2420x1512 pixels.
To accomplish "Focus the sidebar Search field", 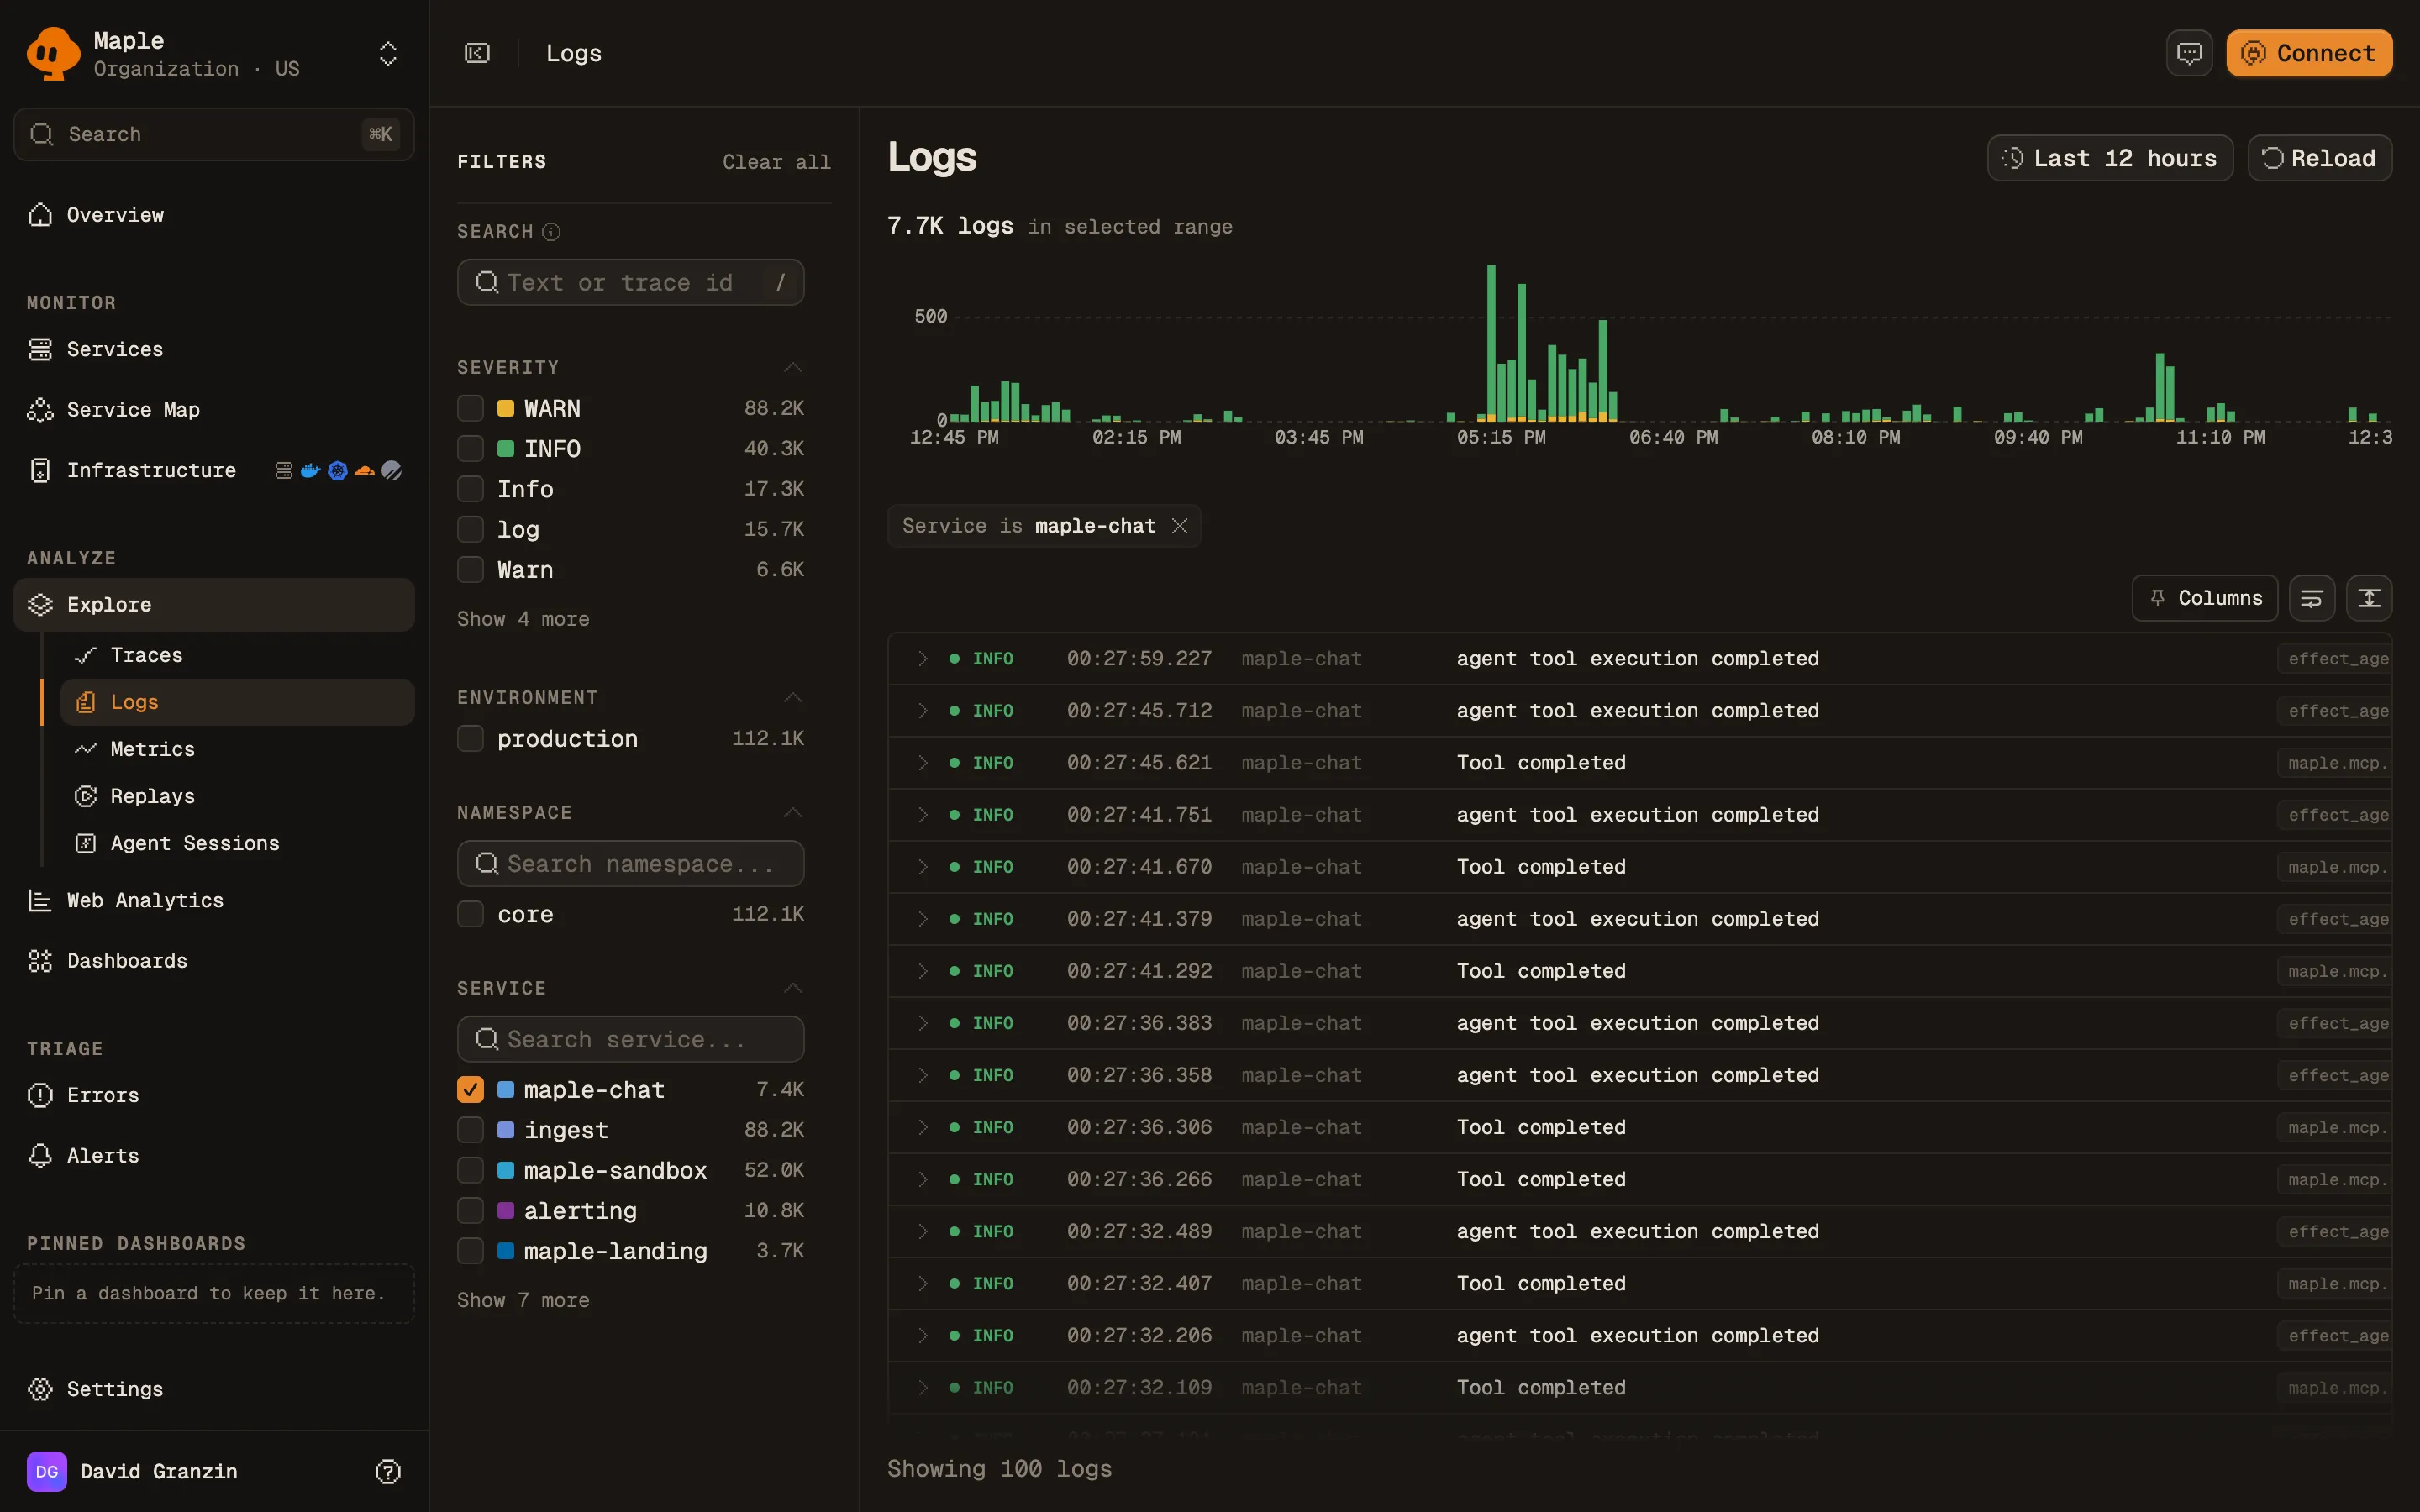I will pos(214,134).
